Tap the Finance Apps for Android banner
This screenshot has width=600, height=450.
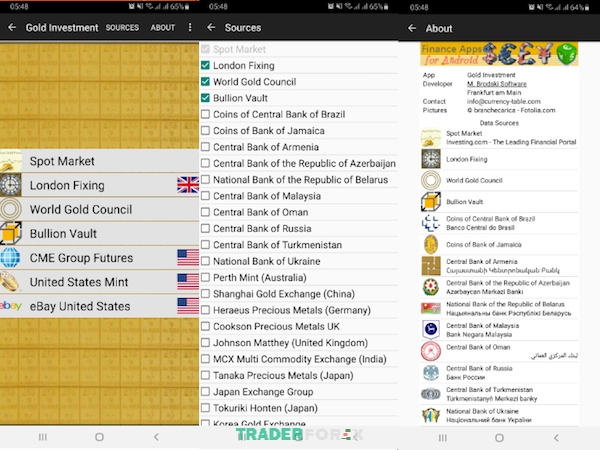[x=499, y=54]
